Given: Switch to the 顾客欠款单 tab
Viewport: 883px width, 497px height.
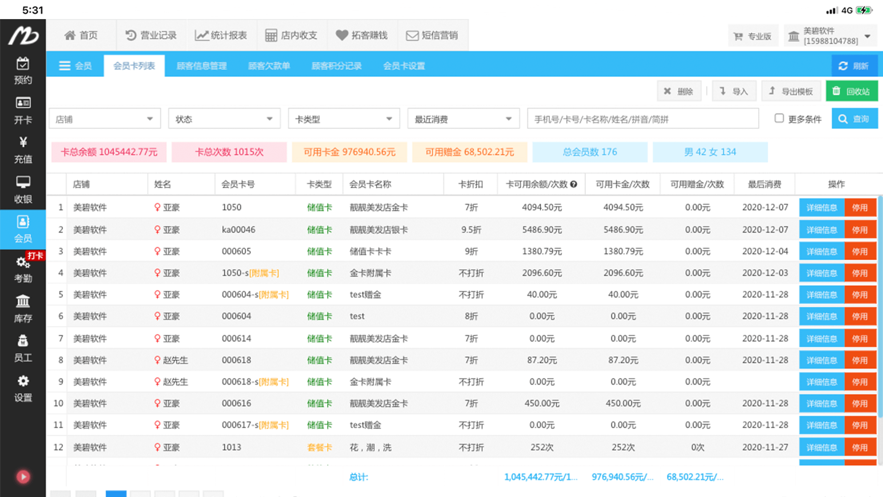Looking at the screenshot, I should (269, 66).
